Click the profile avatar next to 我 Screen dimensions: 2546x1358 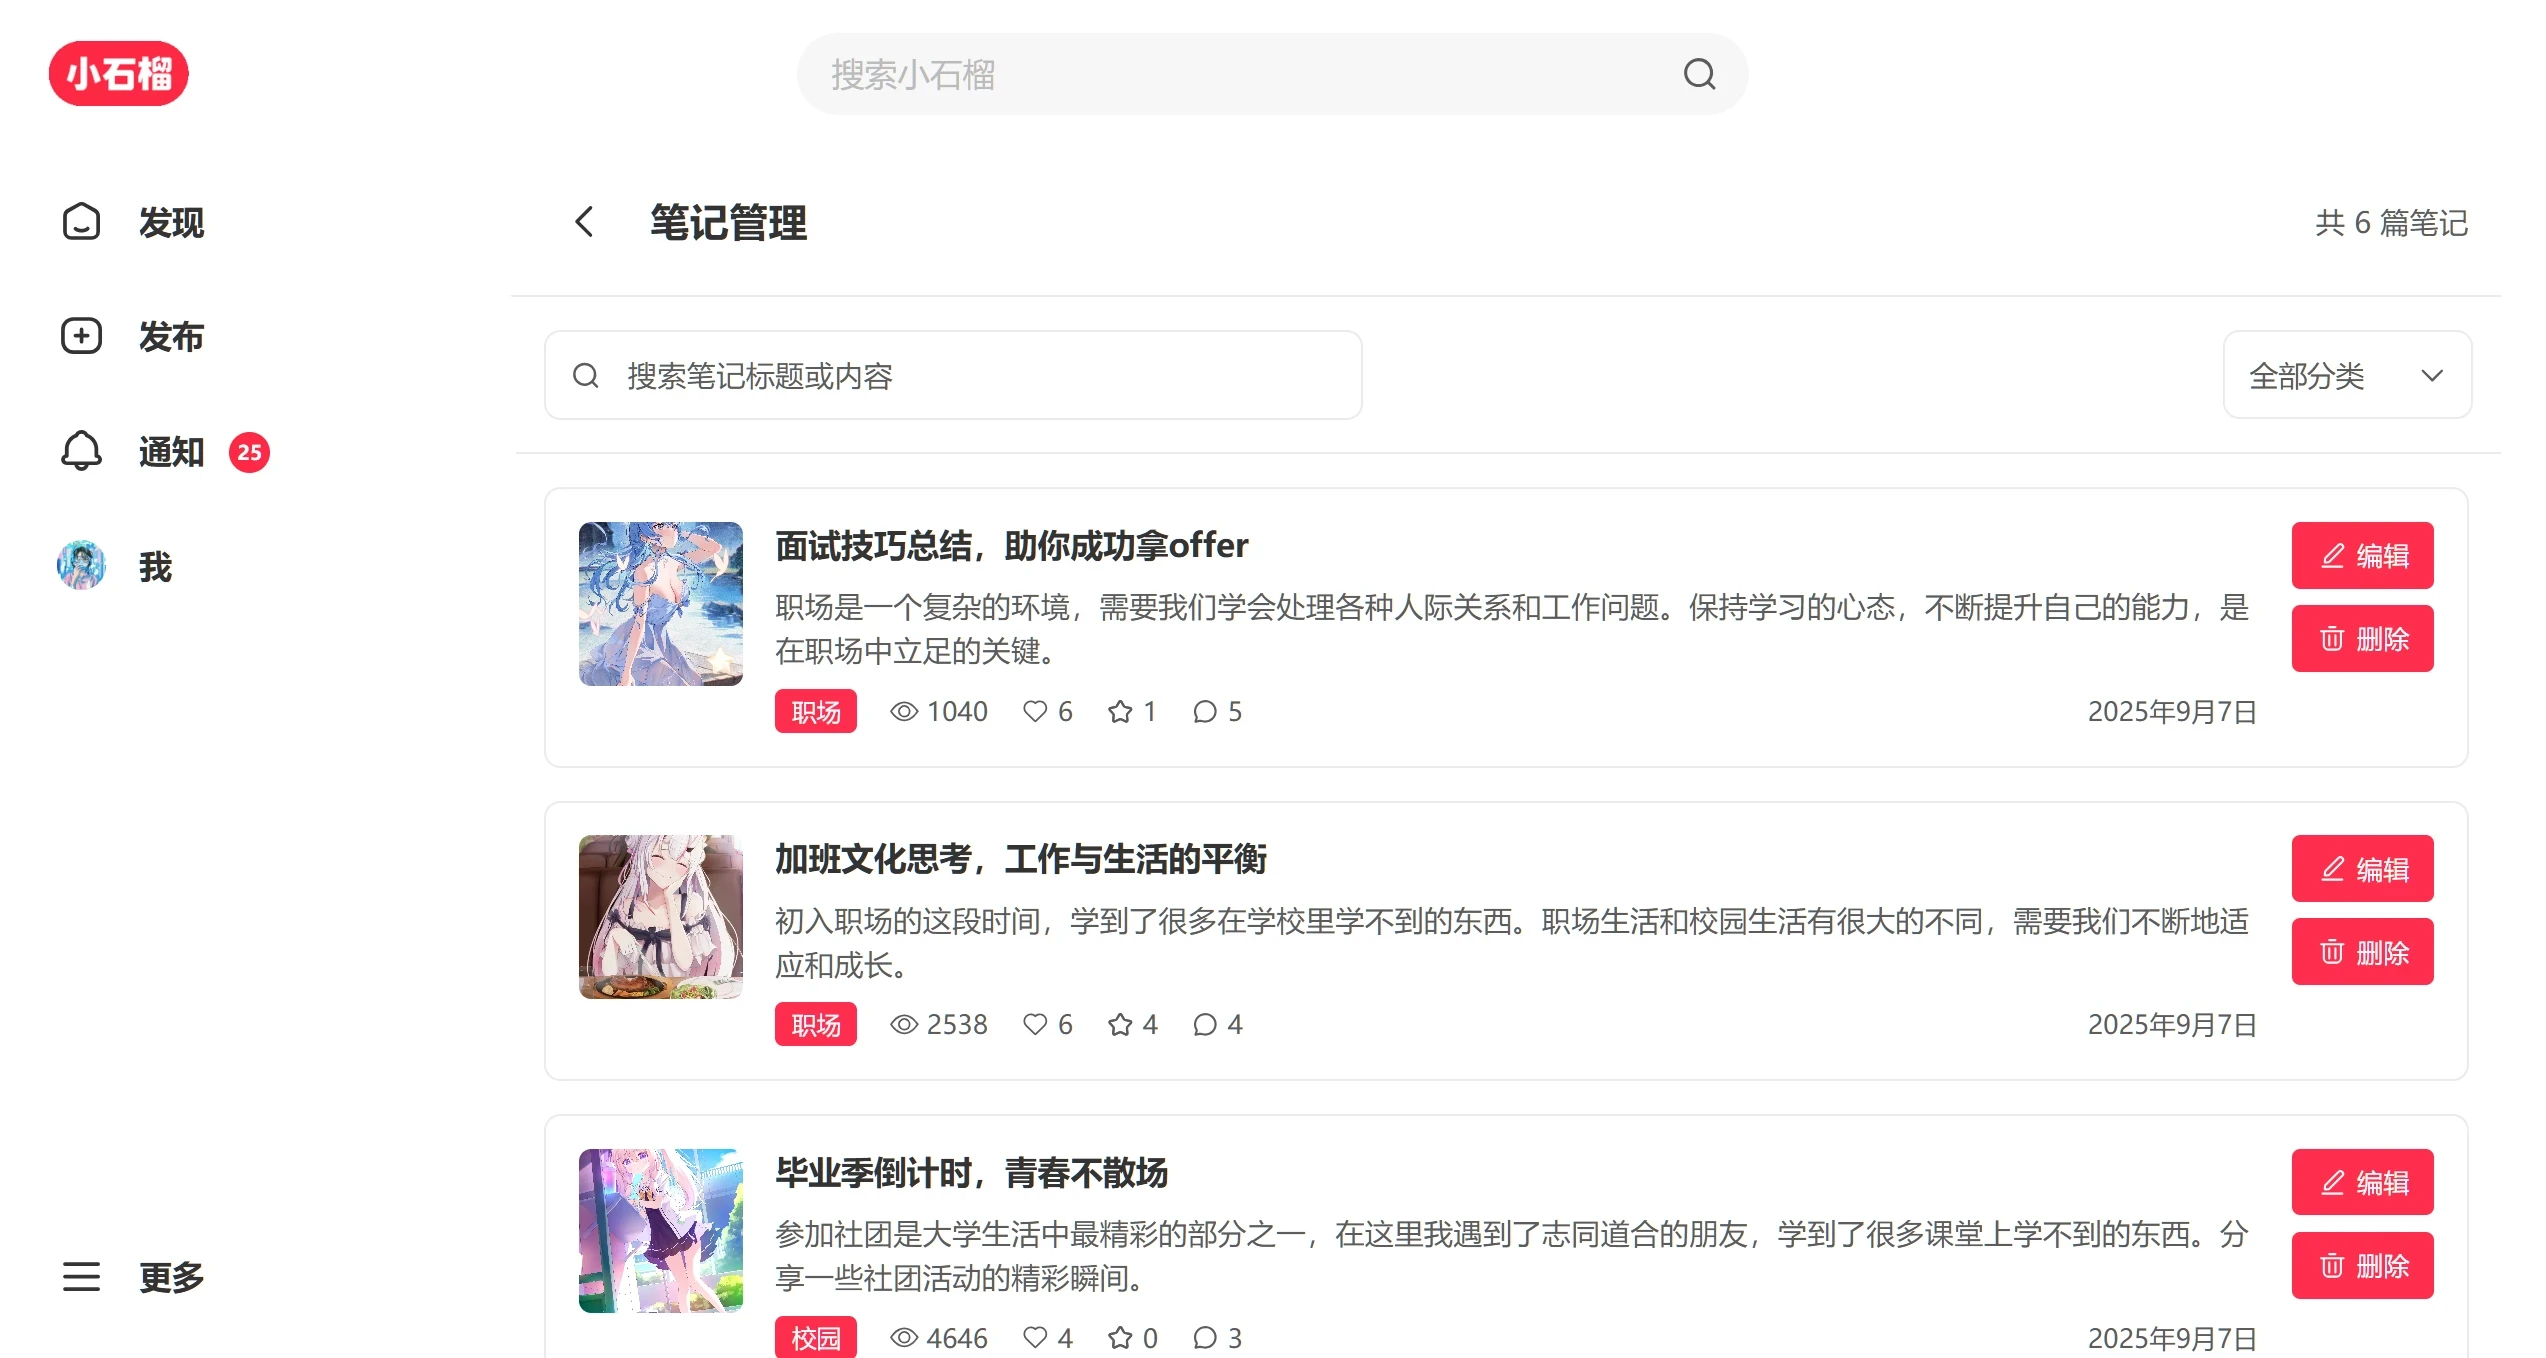(x=81, y=566)
